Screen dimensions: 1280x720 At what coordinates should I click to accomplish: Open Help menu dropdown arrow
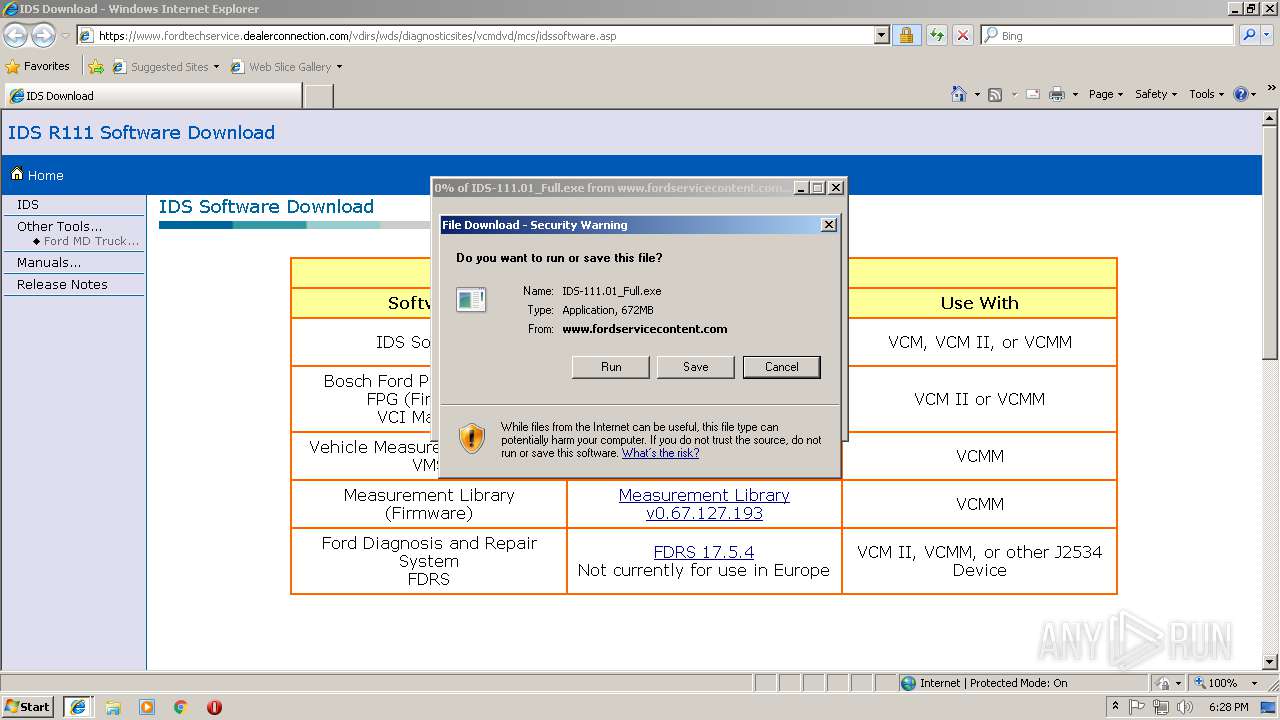[x=1254, y=94]
